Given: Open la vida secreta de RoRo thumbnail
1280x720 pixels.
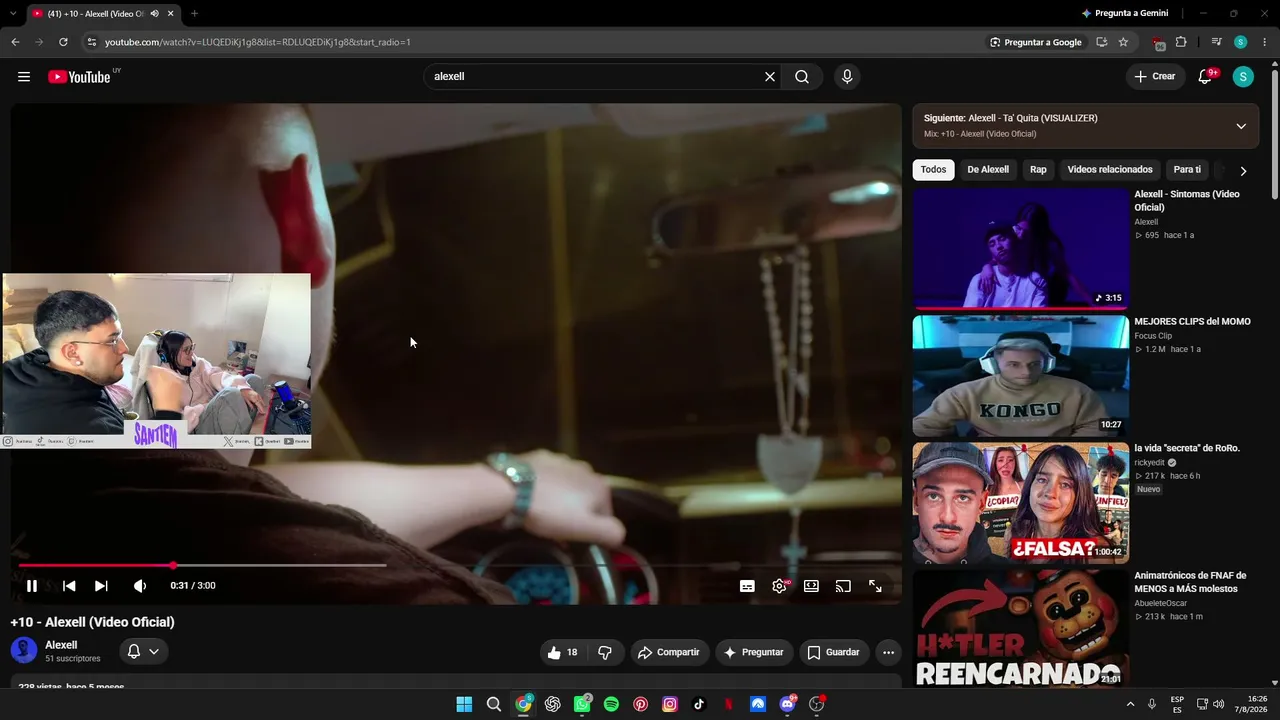Looking at the screenshot, I should coord(1021,503).
